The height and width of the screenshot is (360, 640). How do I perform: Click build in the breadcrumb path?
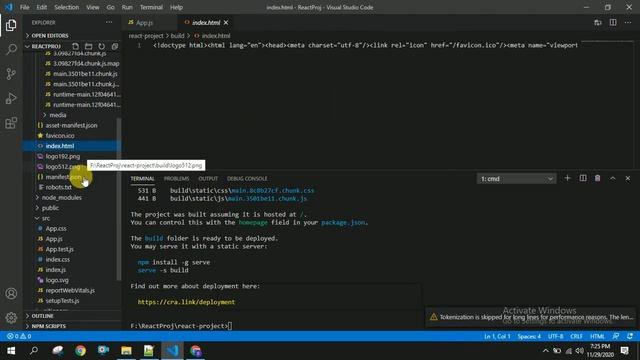coord(177,36)
